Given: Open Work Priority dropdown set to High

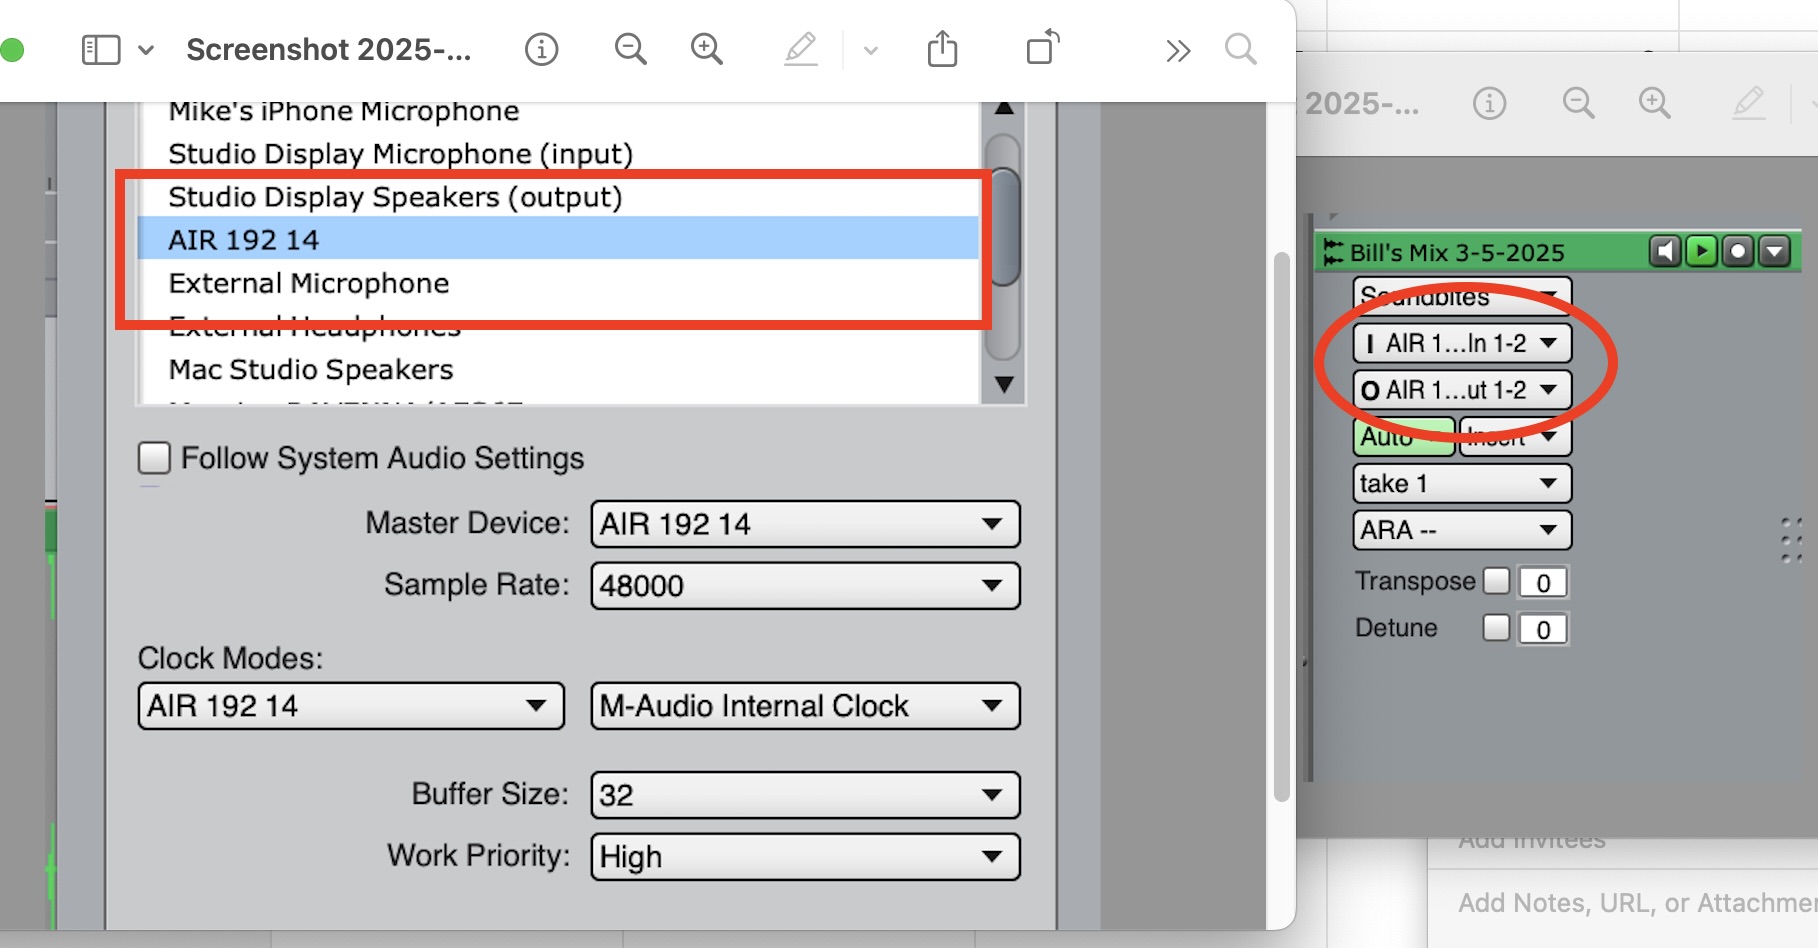Looking at the screenshot, I should (x=805, y=857).
